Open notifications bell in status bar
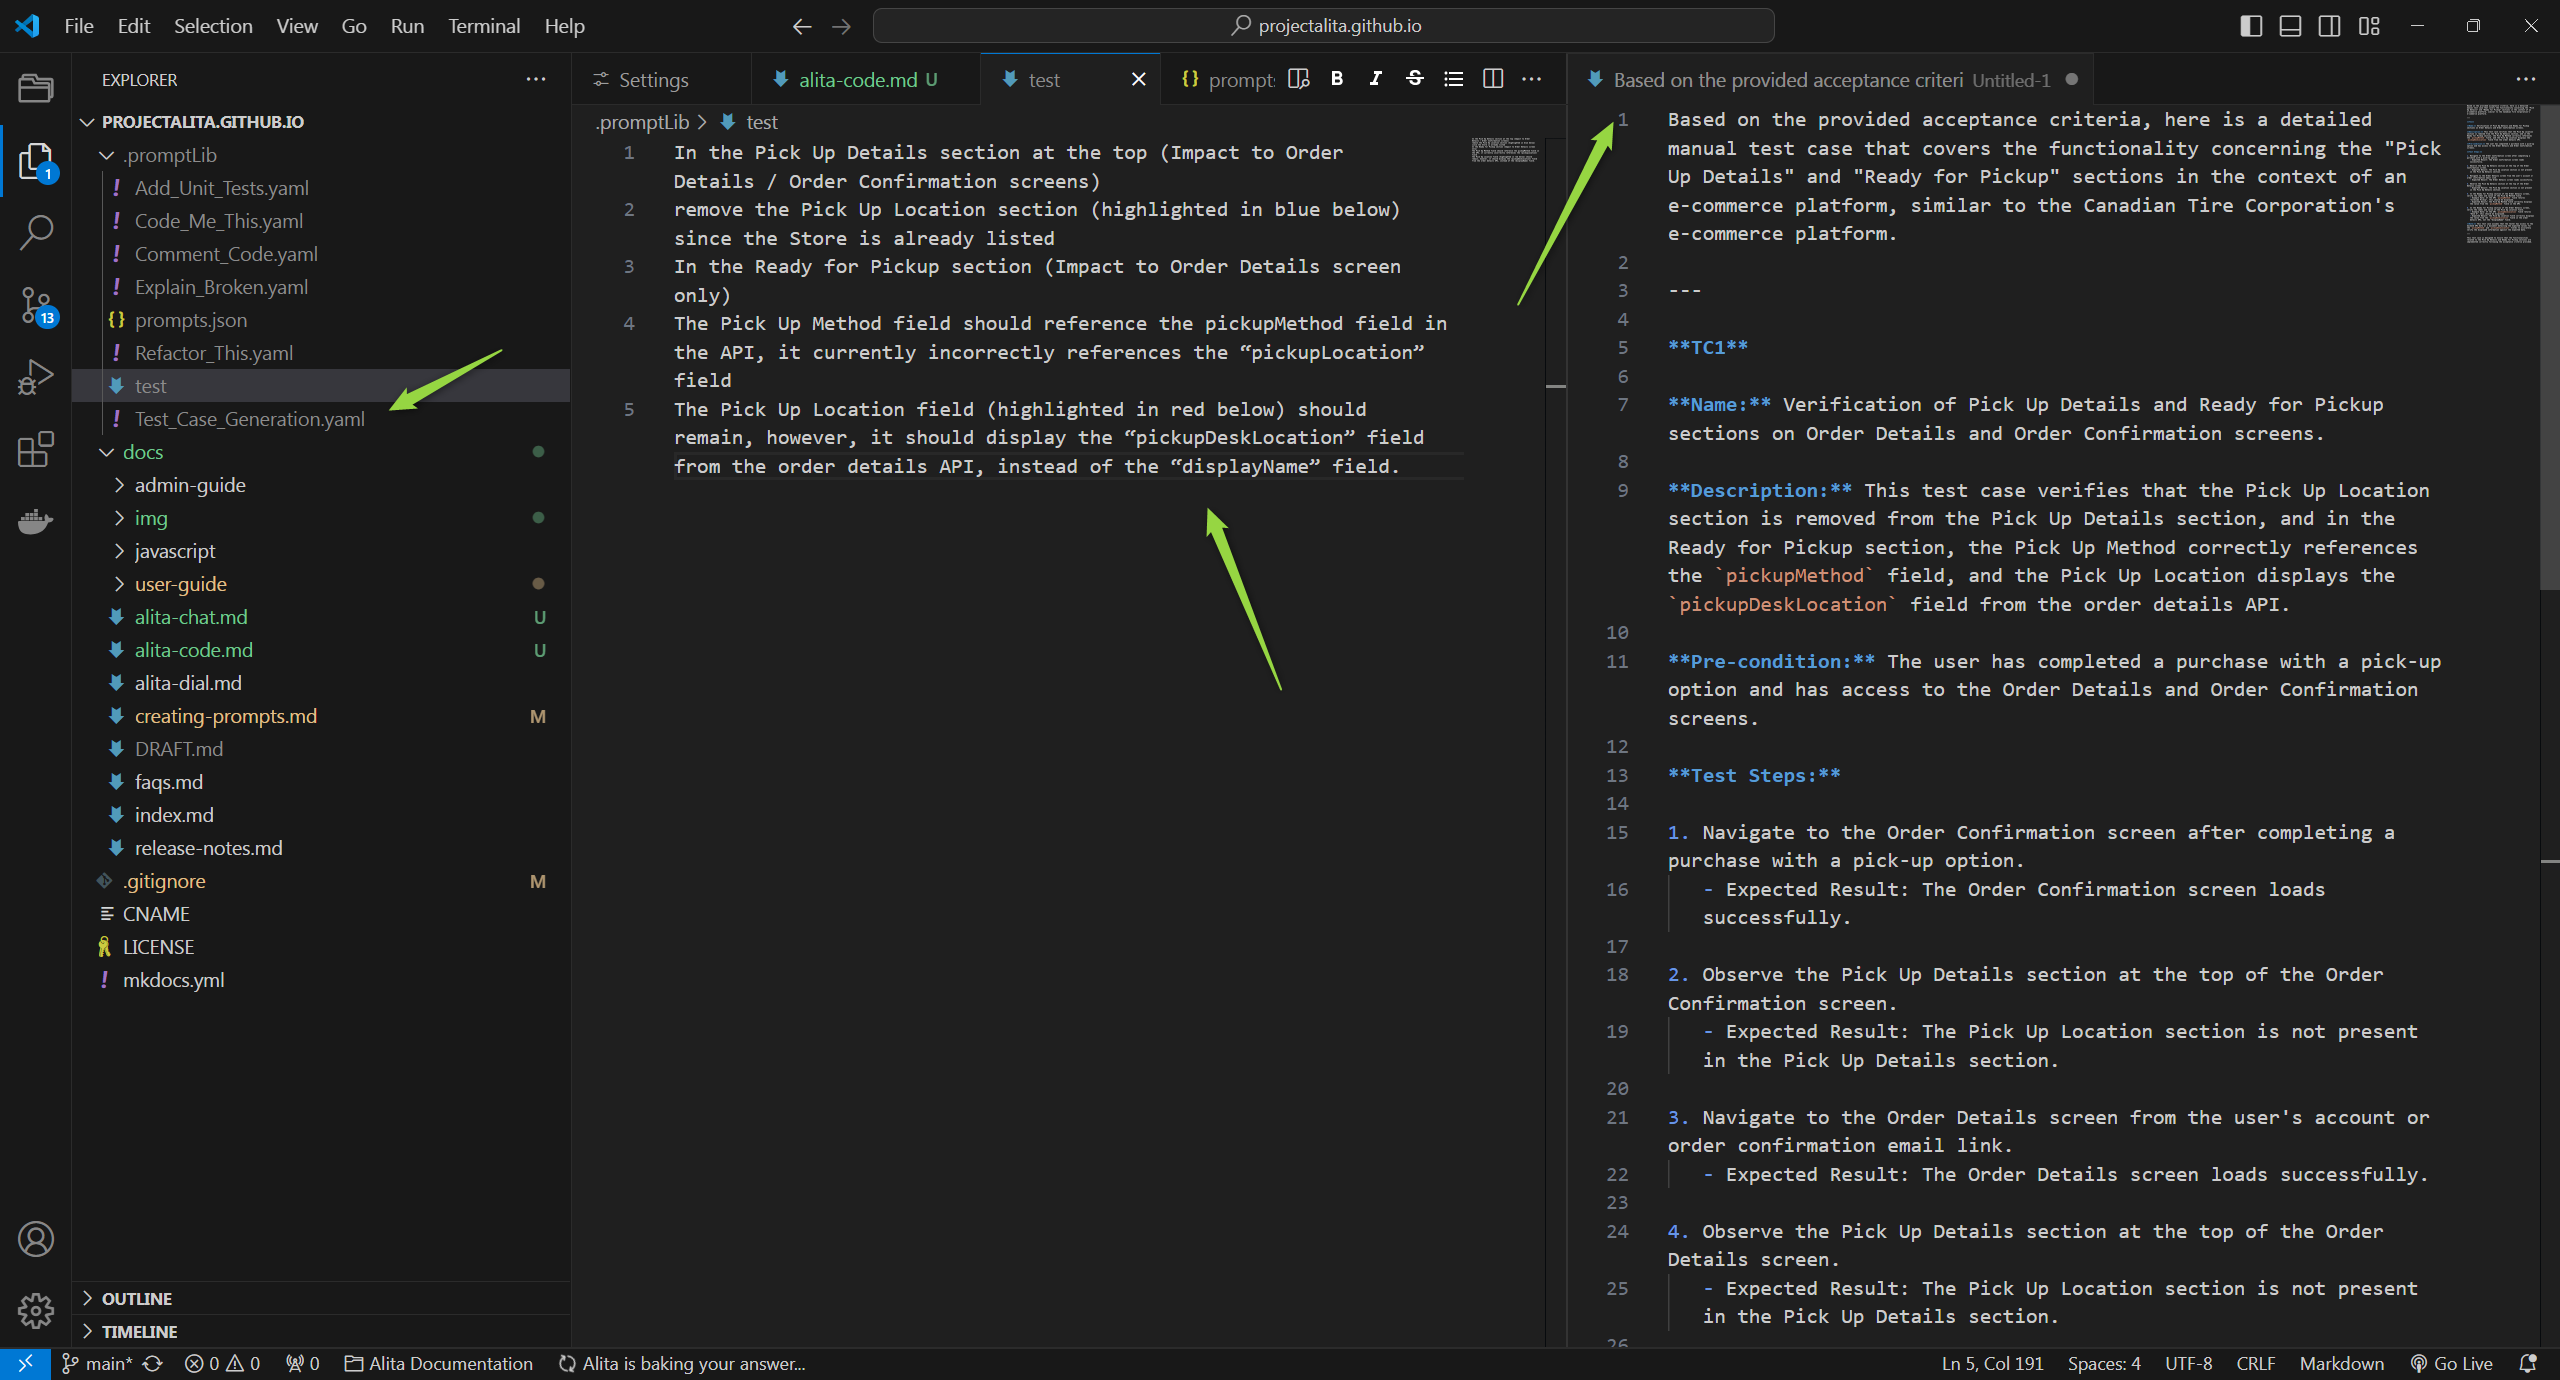The height and width of the screenshot is (1380, 2560). point(2528,1363)
